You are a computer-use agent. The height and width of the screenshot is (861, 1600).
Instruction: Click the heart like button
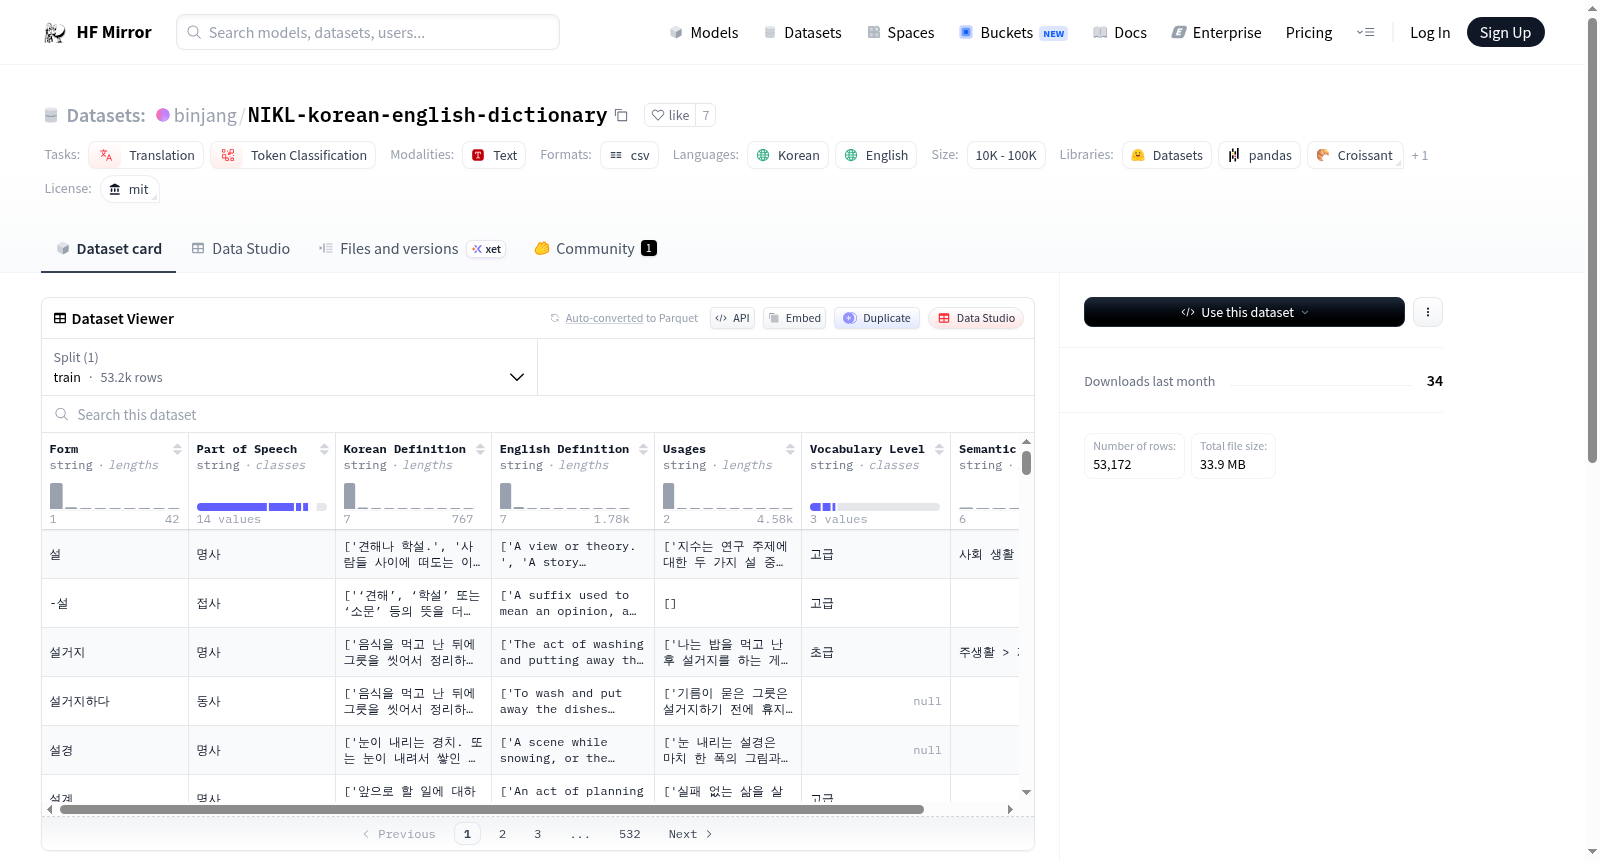click(x=670, y=115)
